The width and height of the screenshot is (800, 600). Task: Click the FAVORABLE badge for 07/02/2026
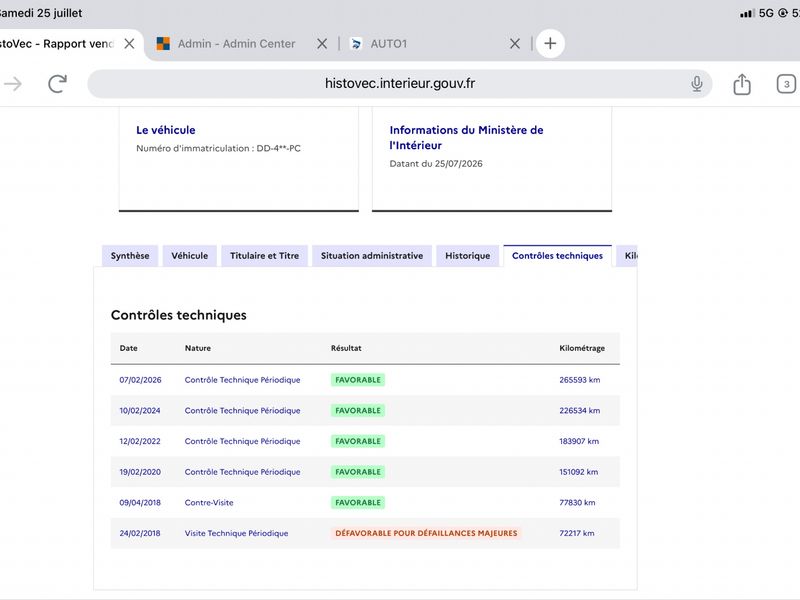(x=358, y=380)
